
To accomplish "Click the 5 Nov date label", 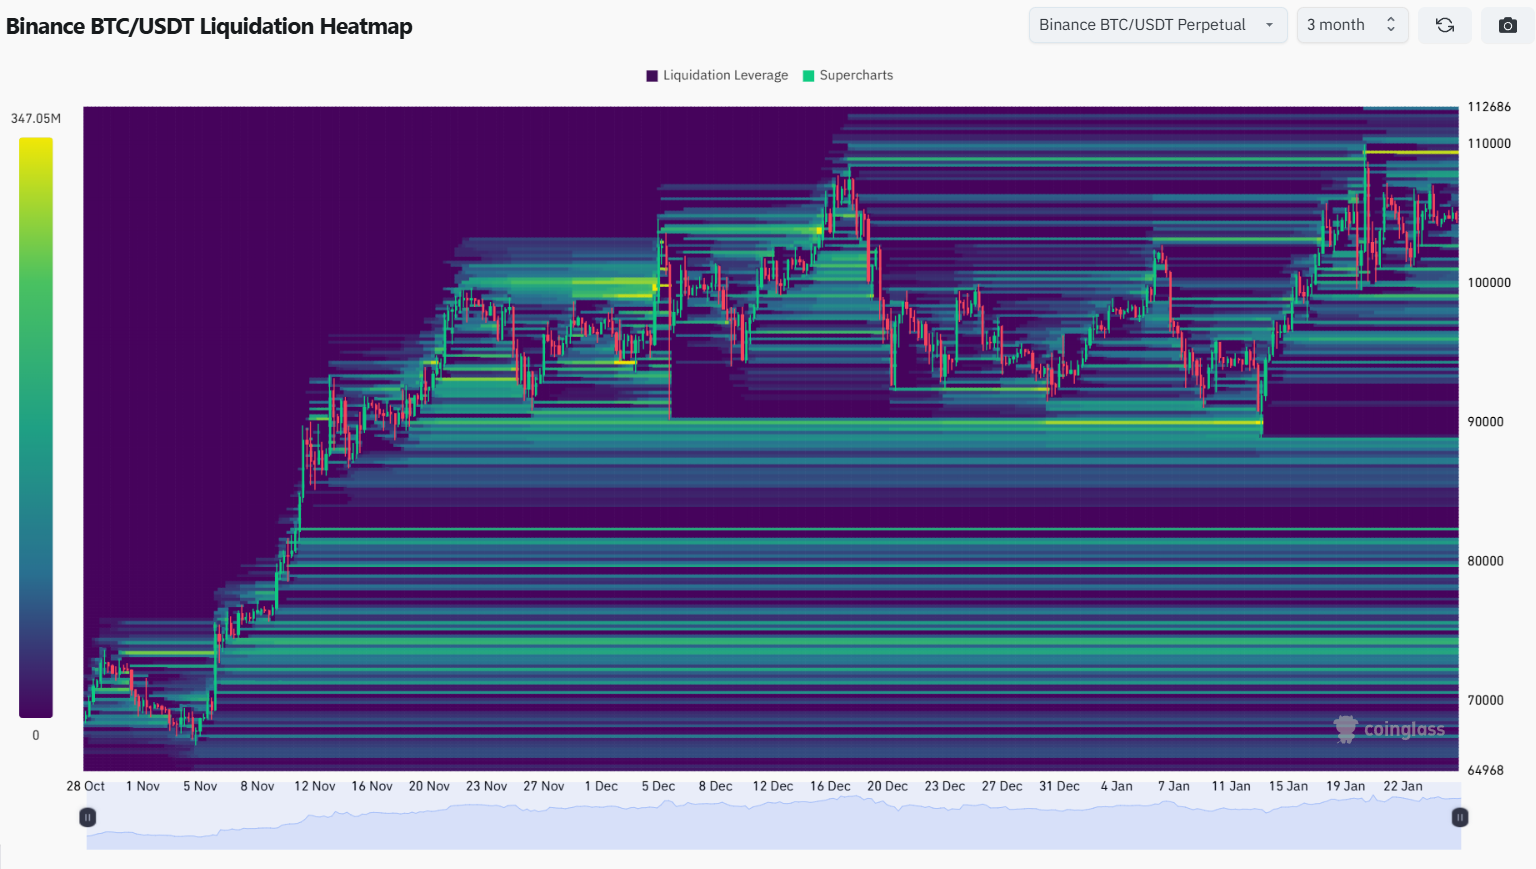I will pos(200,786).
